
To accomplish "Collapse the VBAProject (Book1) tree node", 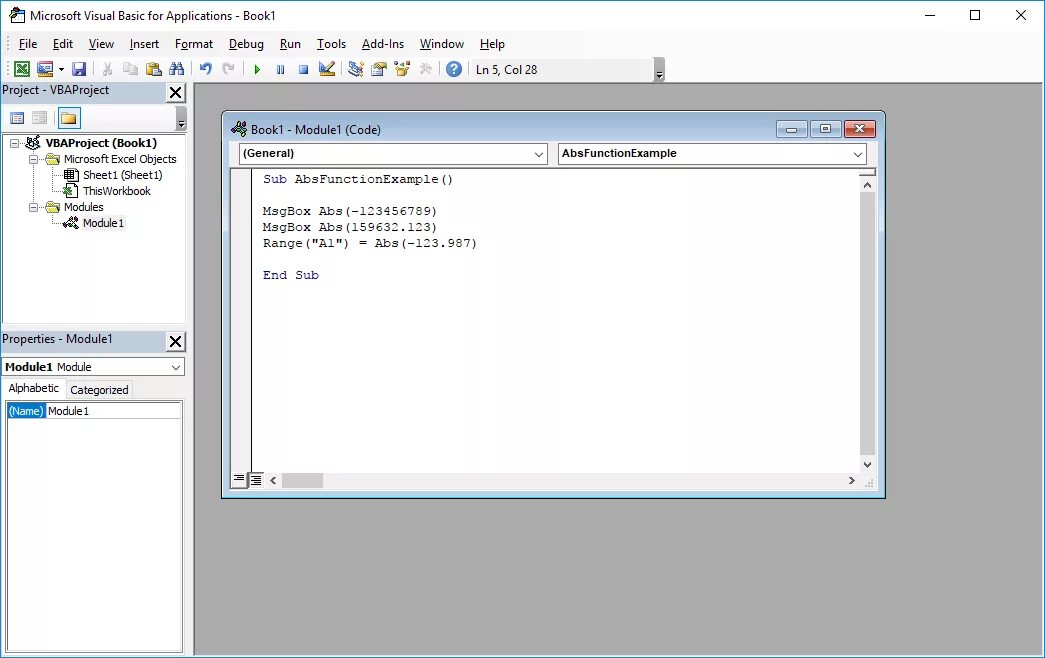I will 14,143.
